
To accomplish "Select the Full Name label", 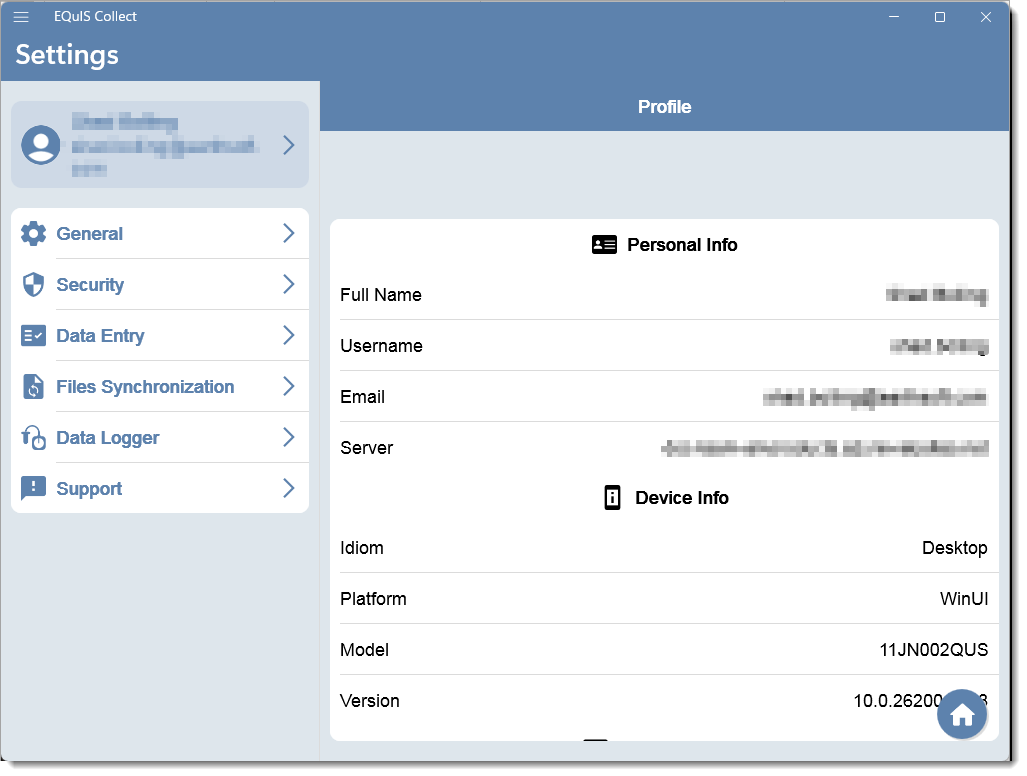I will [x=381, y=295].
